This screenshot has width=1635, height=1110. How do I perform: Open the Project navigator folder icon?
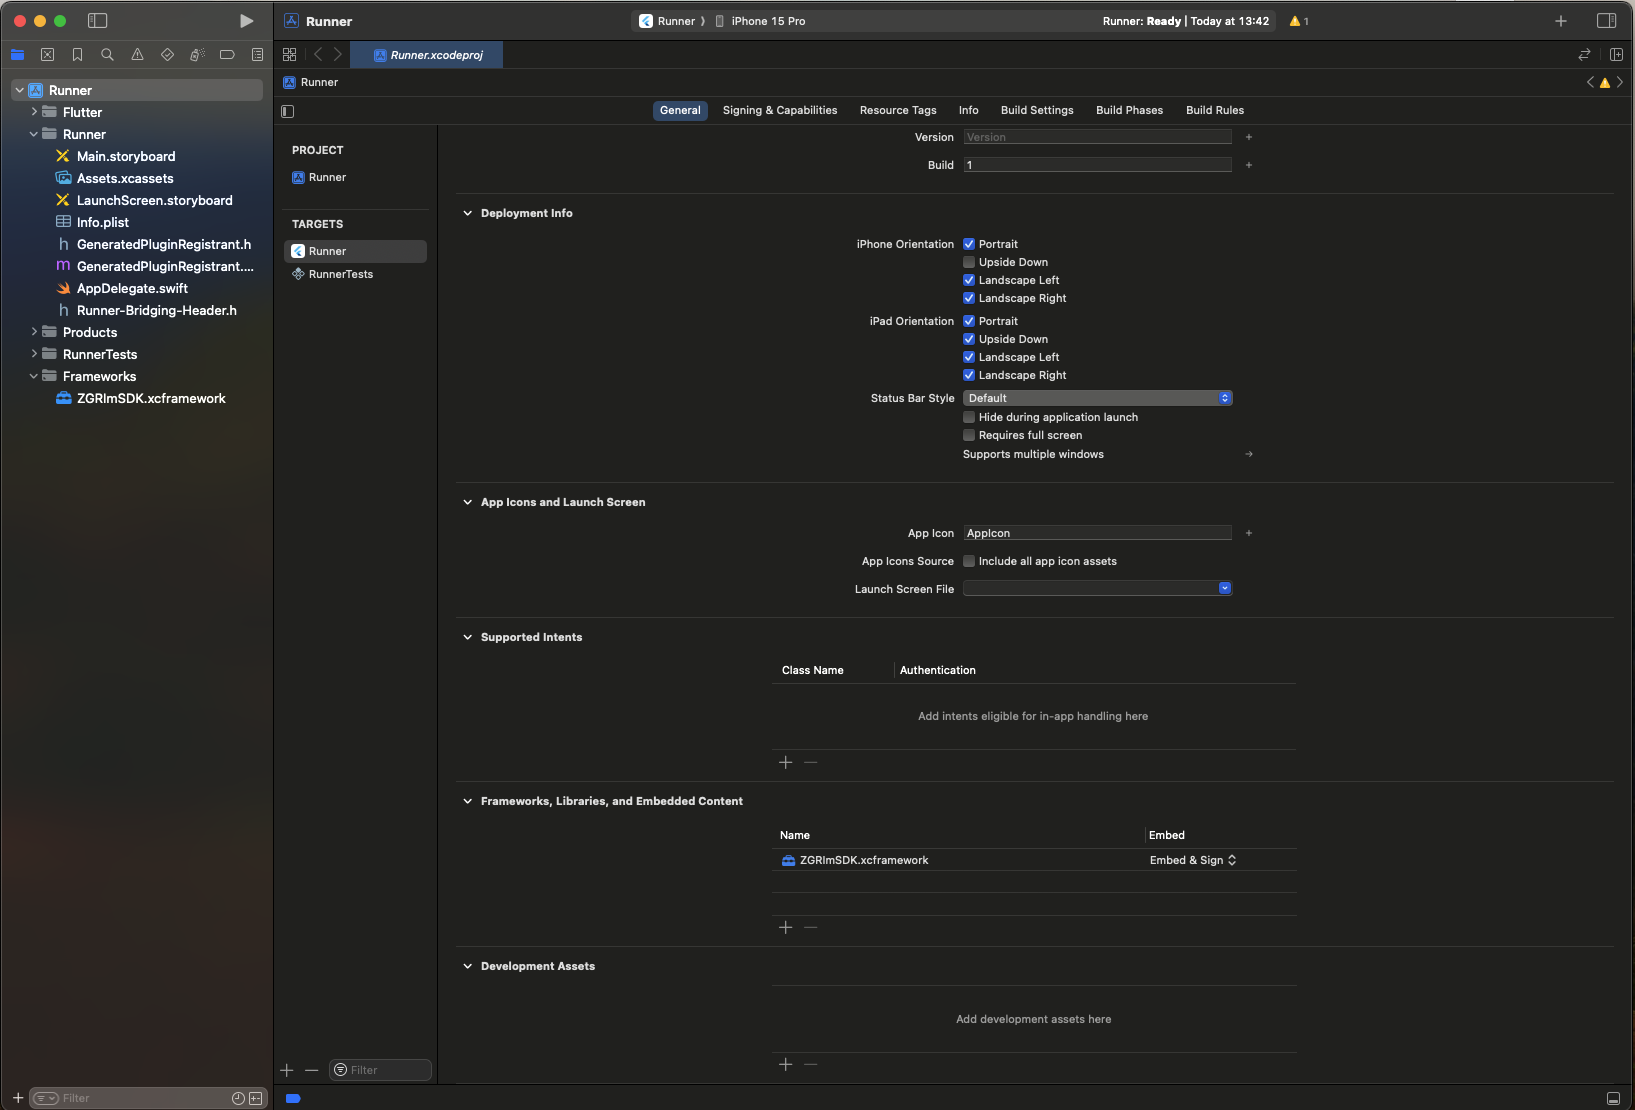(17, 55)
